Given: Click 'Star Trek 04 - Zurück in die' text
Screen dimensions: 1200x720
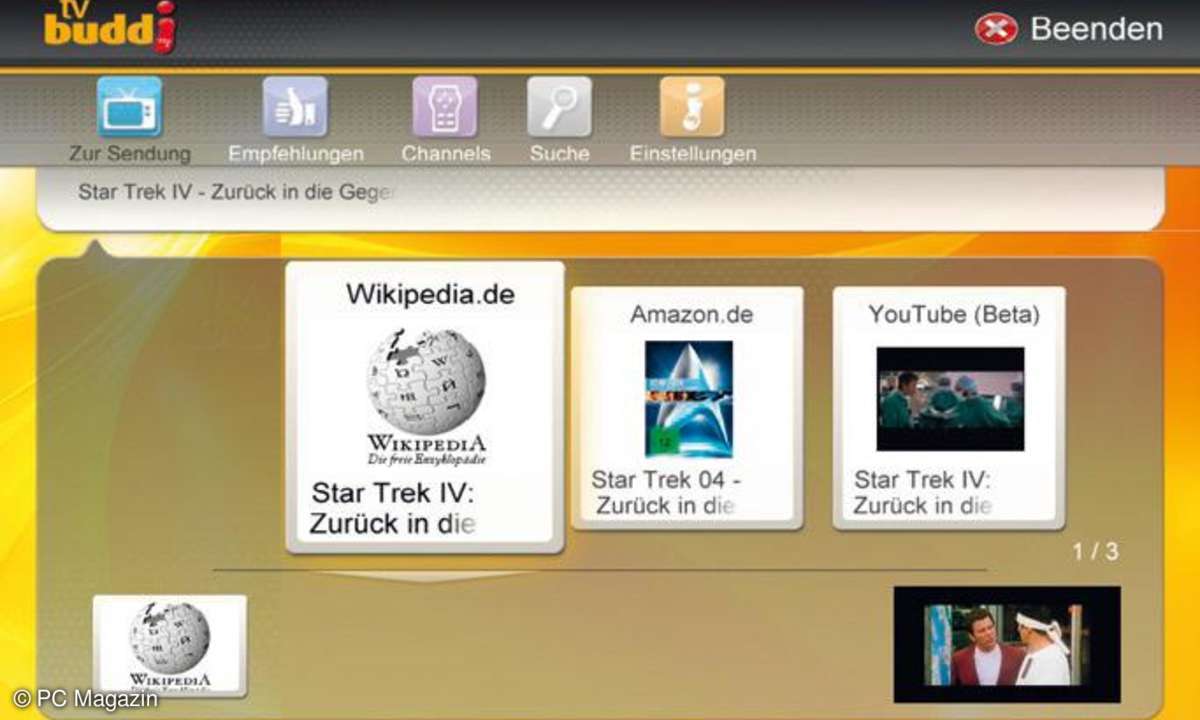Looking at the screenshot, I should (x=667, y=492).
